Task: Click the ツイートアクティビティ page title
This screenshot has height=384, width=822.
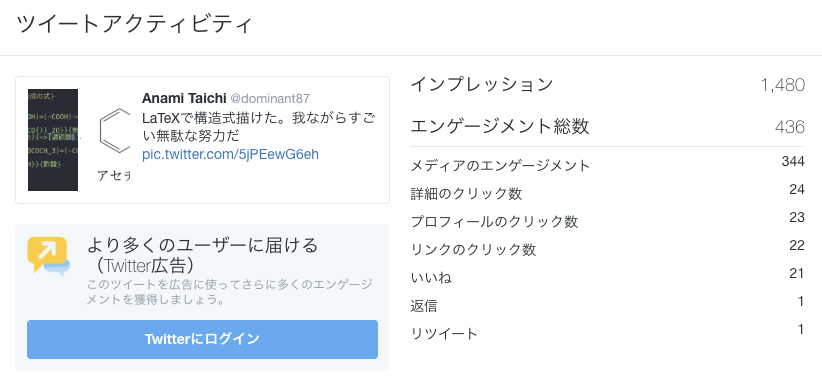Action: [135, 25]
